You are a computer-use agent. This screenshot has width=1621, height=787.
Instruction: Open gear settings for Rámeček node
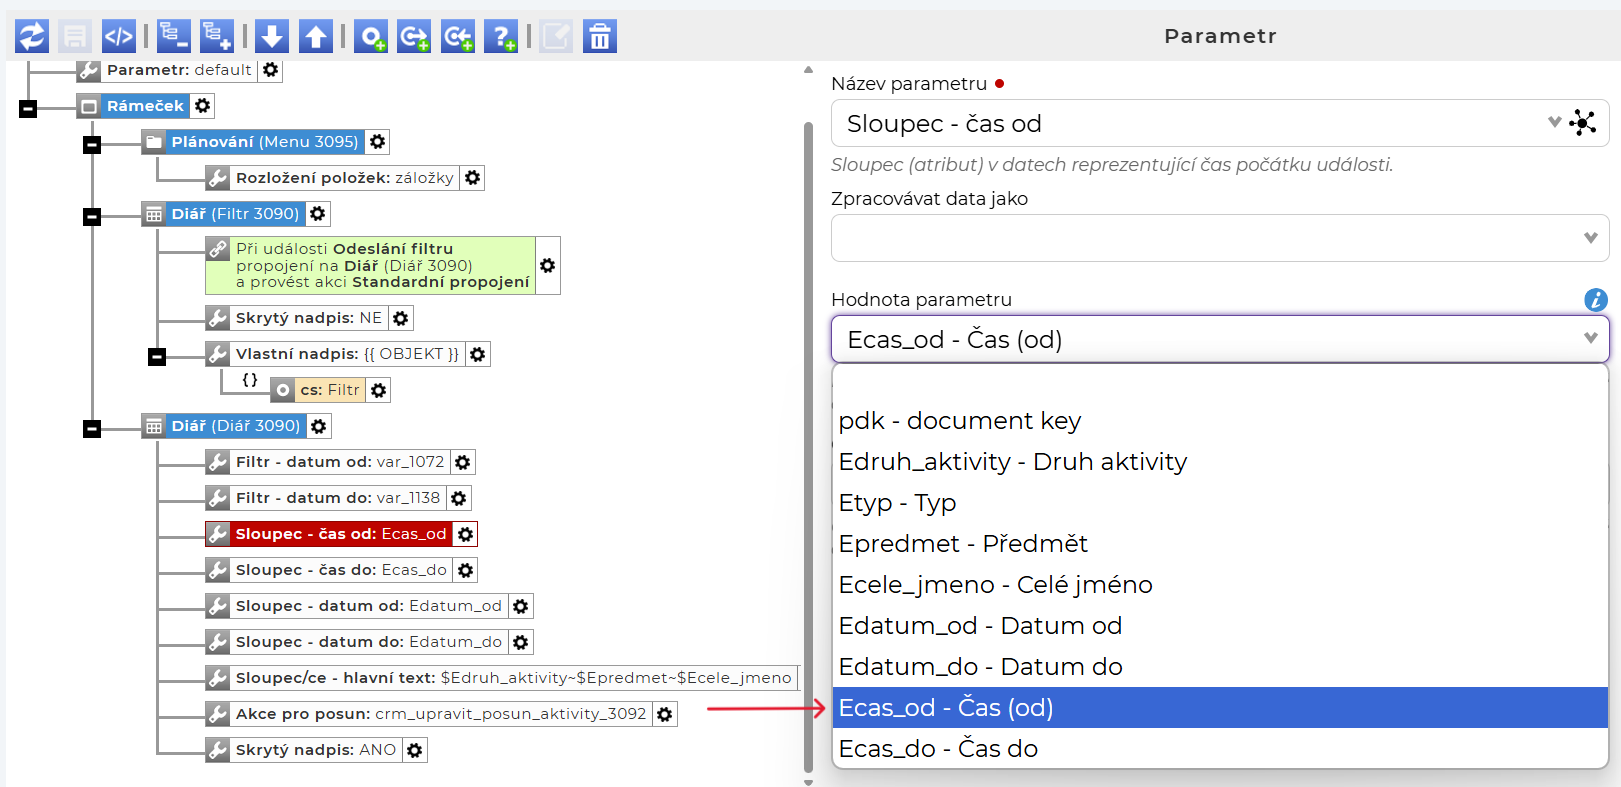tap(203, 106)
